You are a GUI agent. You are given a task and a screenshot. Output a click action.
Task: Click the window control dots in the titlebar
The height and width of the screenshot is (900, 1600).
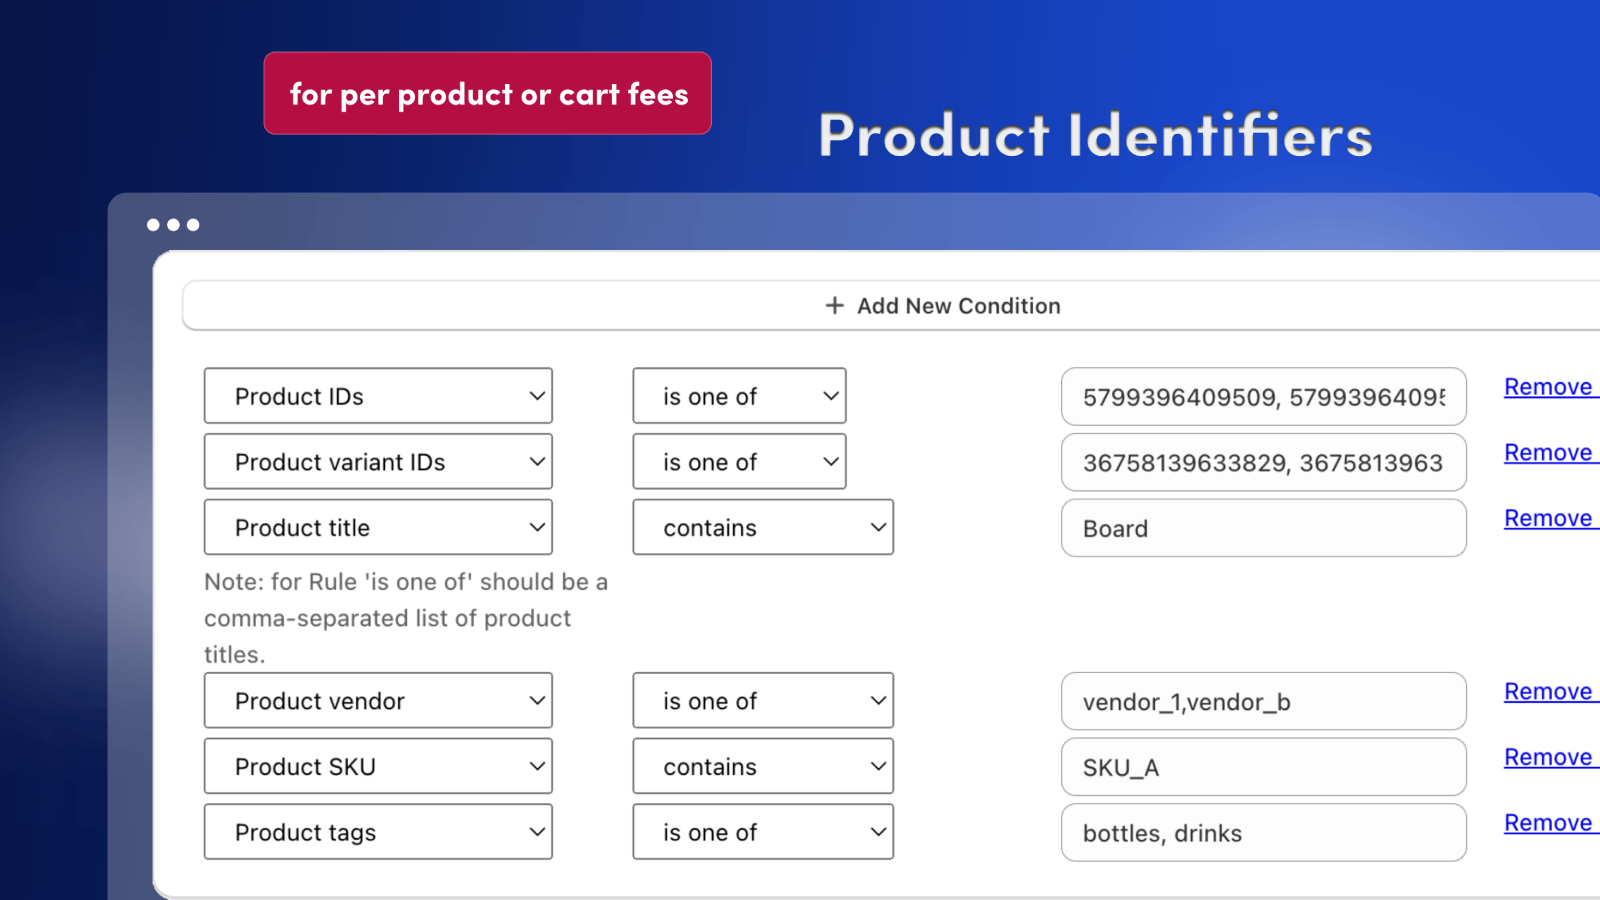173,224
